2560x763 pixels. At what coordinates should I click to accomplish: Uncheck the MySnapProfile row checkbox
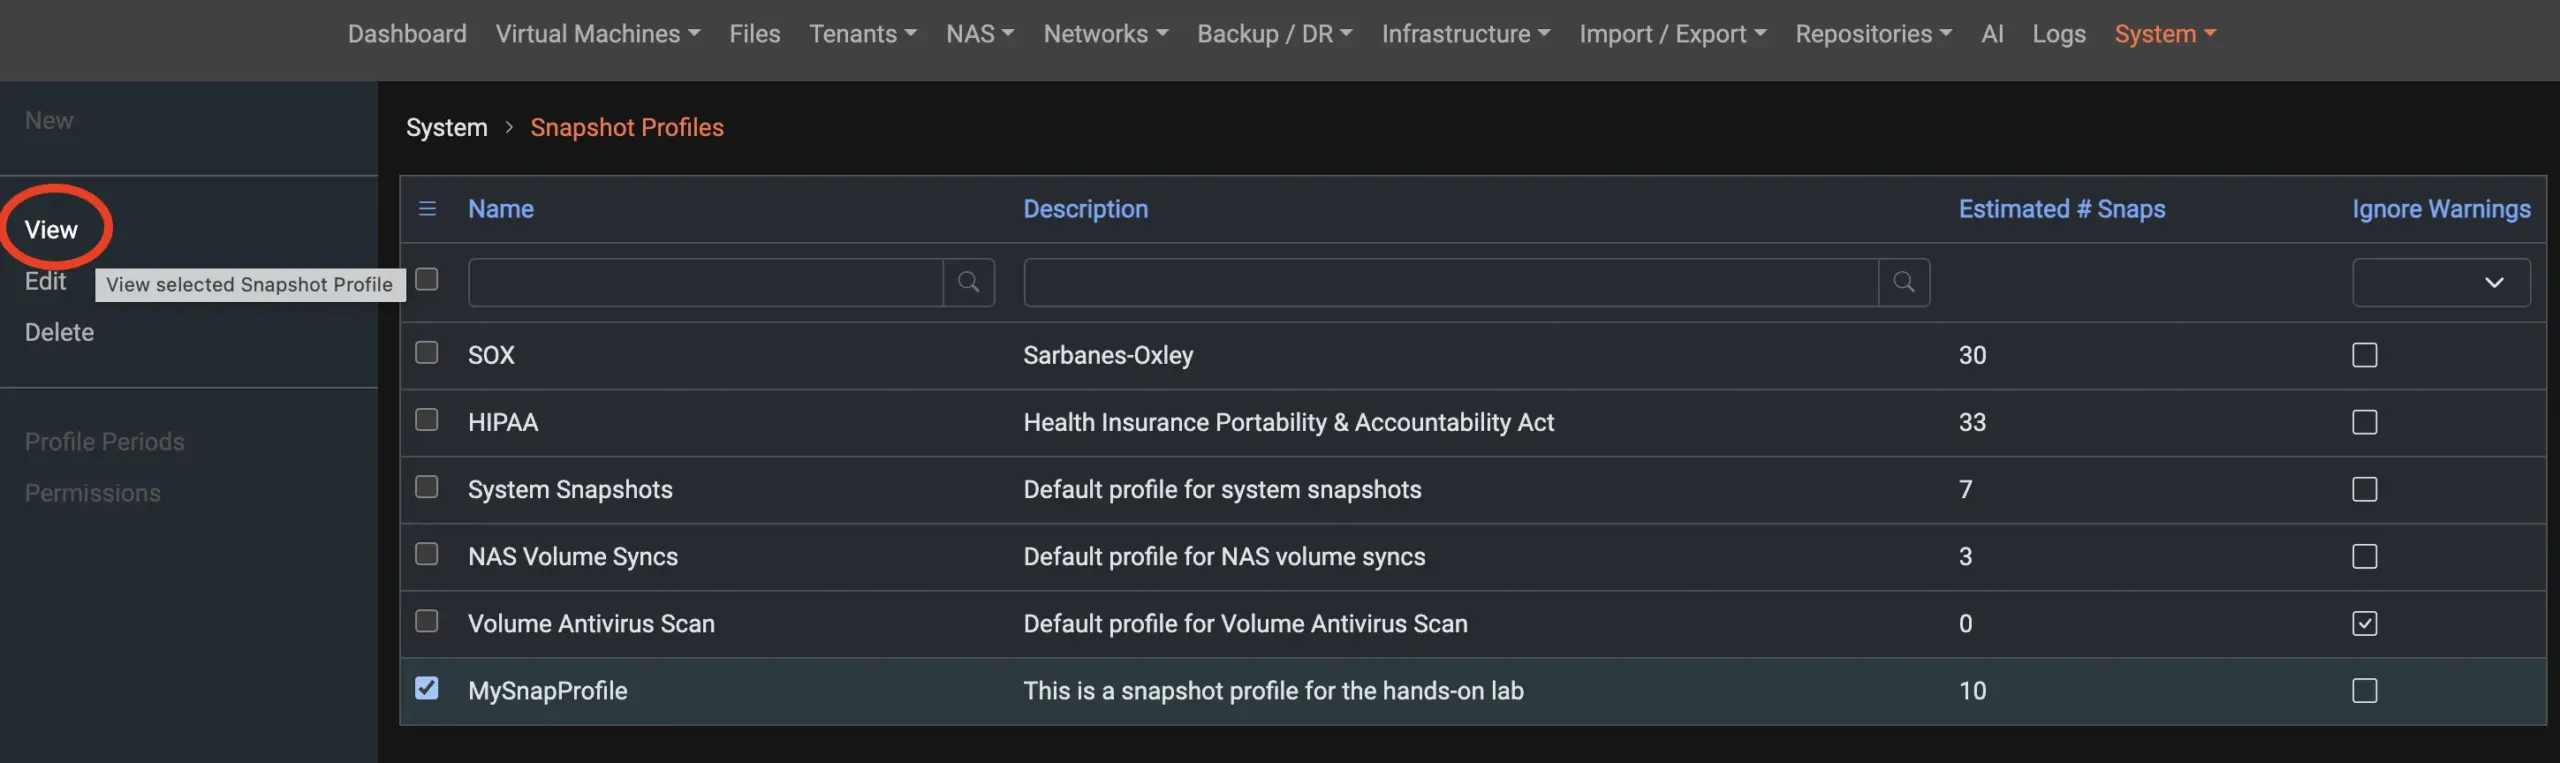click(427, 689)
